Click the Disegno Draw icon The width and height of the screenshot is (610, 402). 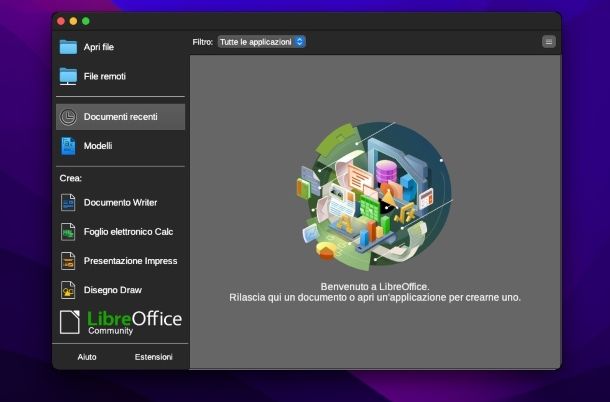point(68,290)
